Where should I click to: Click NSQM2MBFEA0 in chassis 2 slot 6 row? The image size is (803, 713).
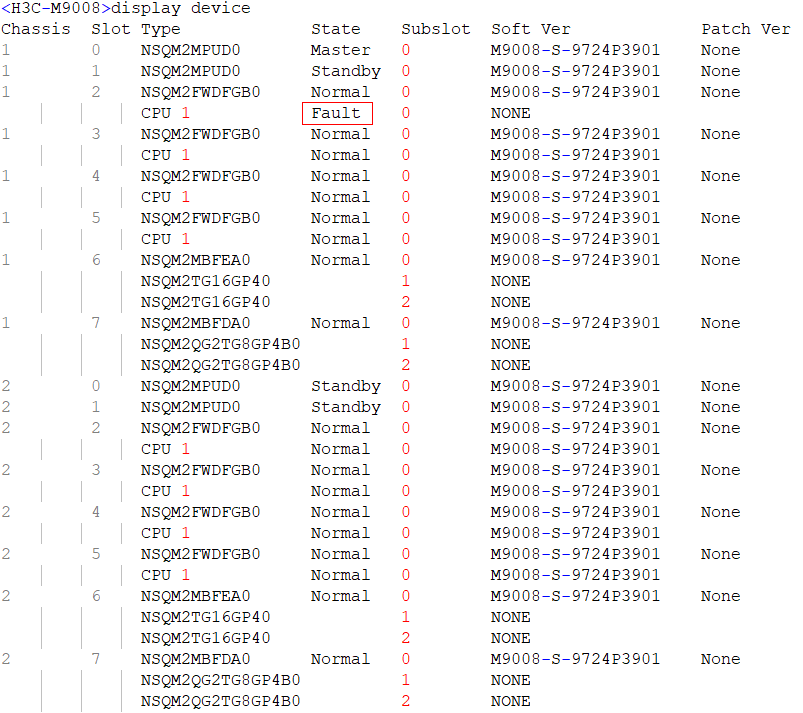[x=196, y=596]
